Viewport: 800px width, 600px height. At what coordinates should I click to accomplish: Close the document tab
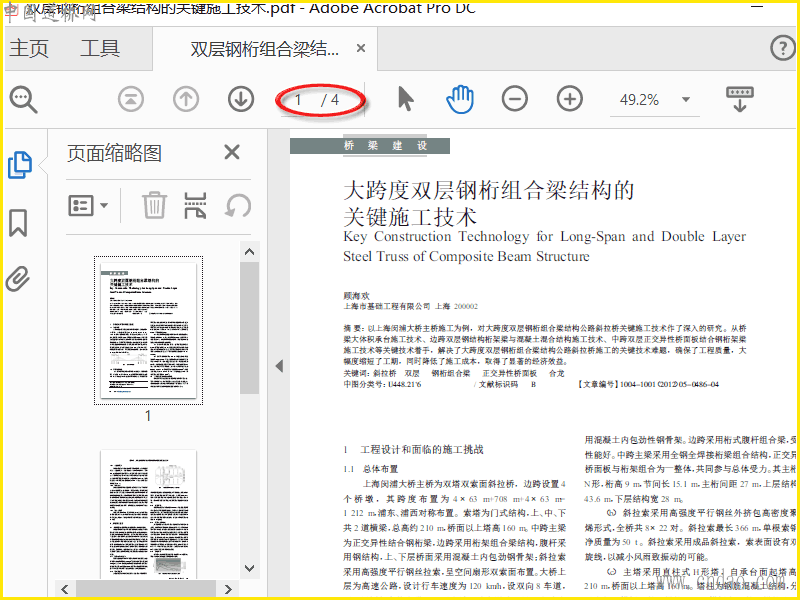(361, 48)
